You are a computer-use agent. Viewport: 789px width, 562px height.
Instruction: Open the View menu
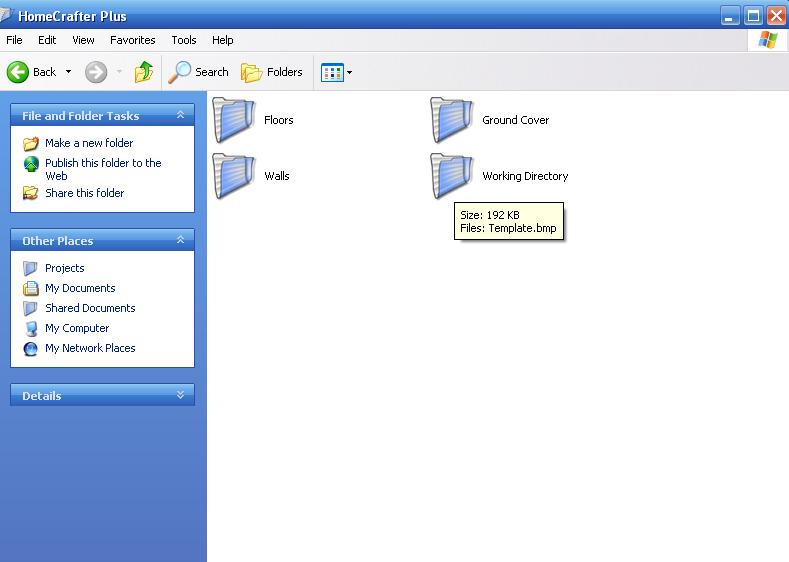coord(83,40)
